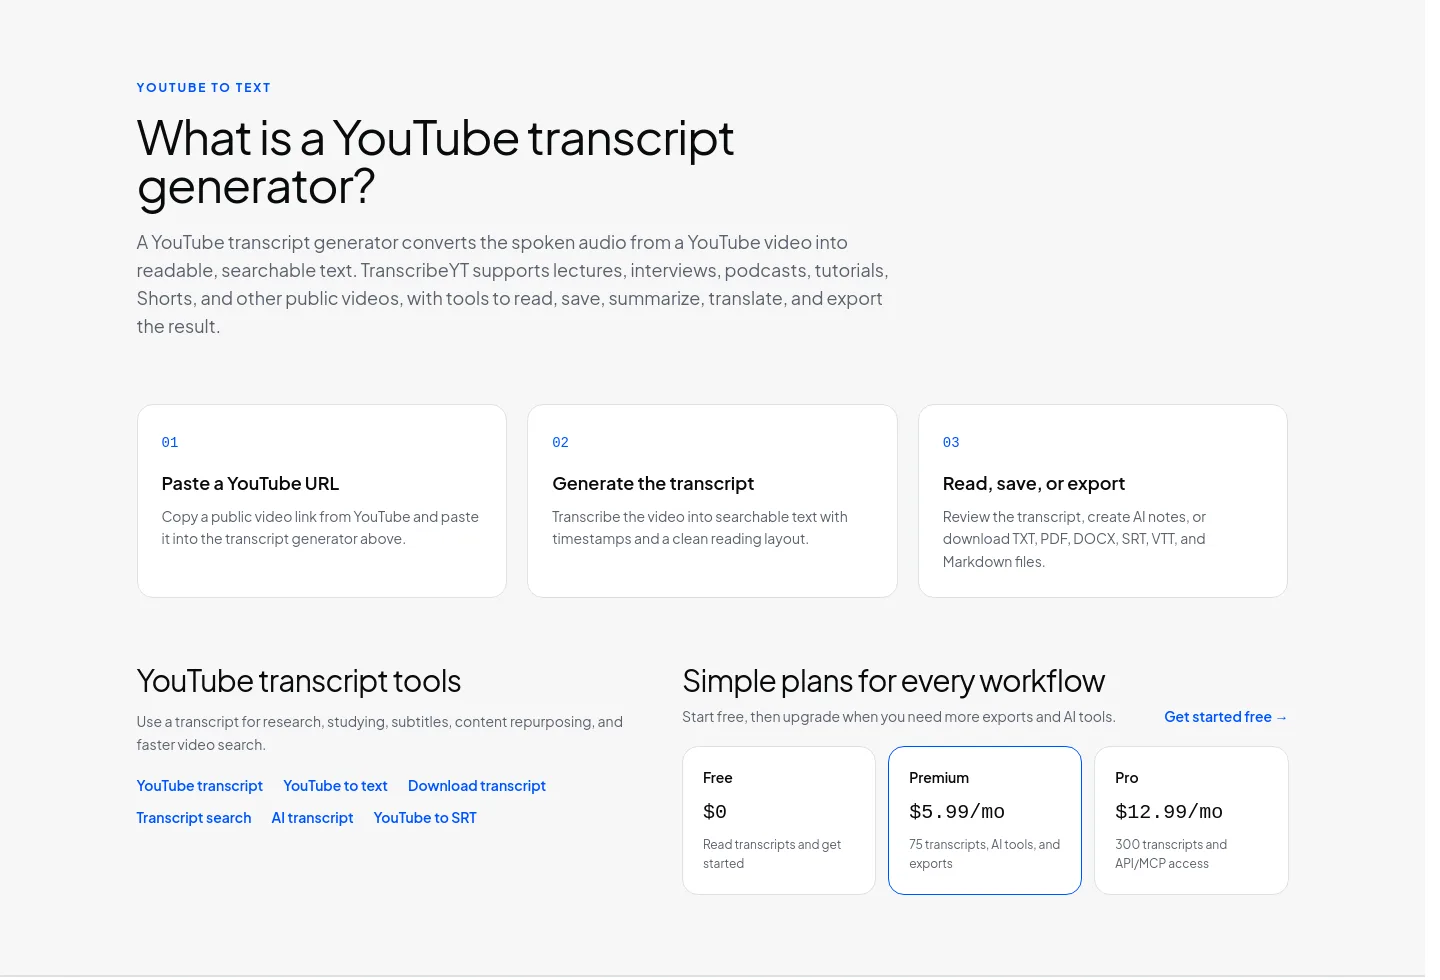Click the 'A YouTube transcript generator converts' intro paragraph
The width and height of the screenshot is (1440, 980).
[513, 284]
